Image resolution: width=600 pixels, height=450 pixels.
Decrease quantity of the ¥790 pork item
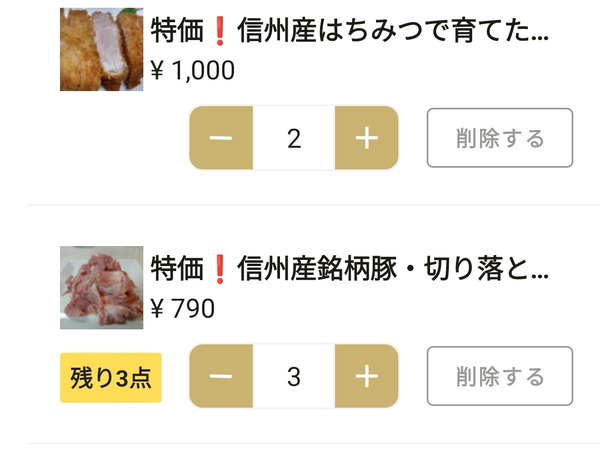point(221,376)
